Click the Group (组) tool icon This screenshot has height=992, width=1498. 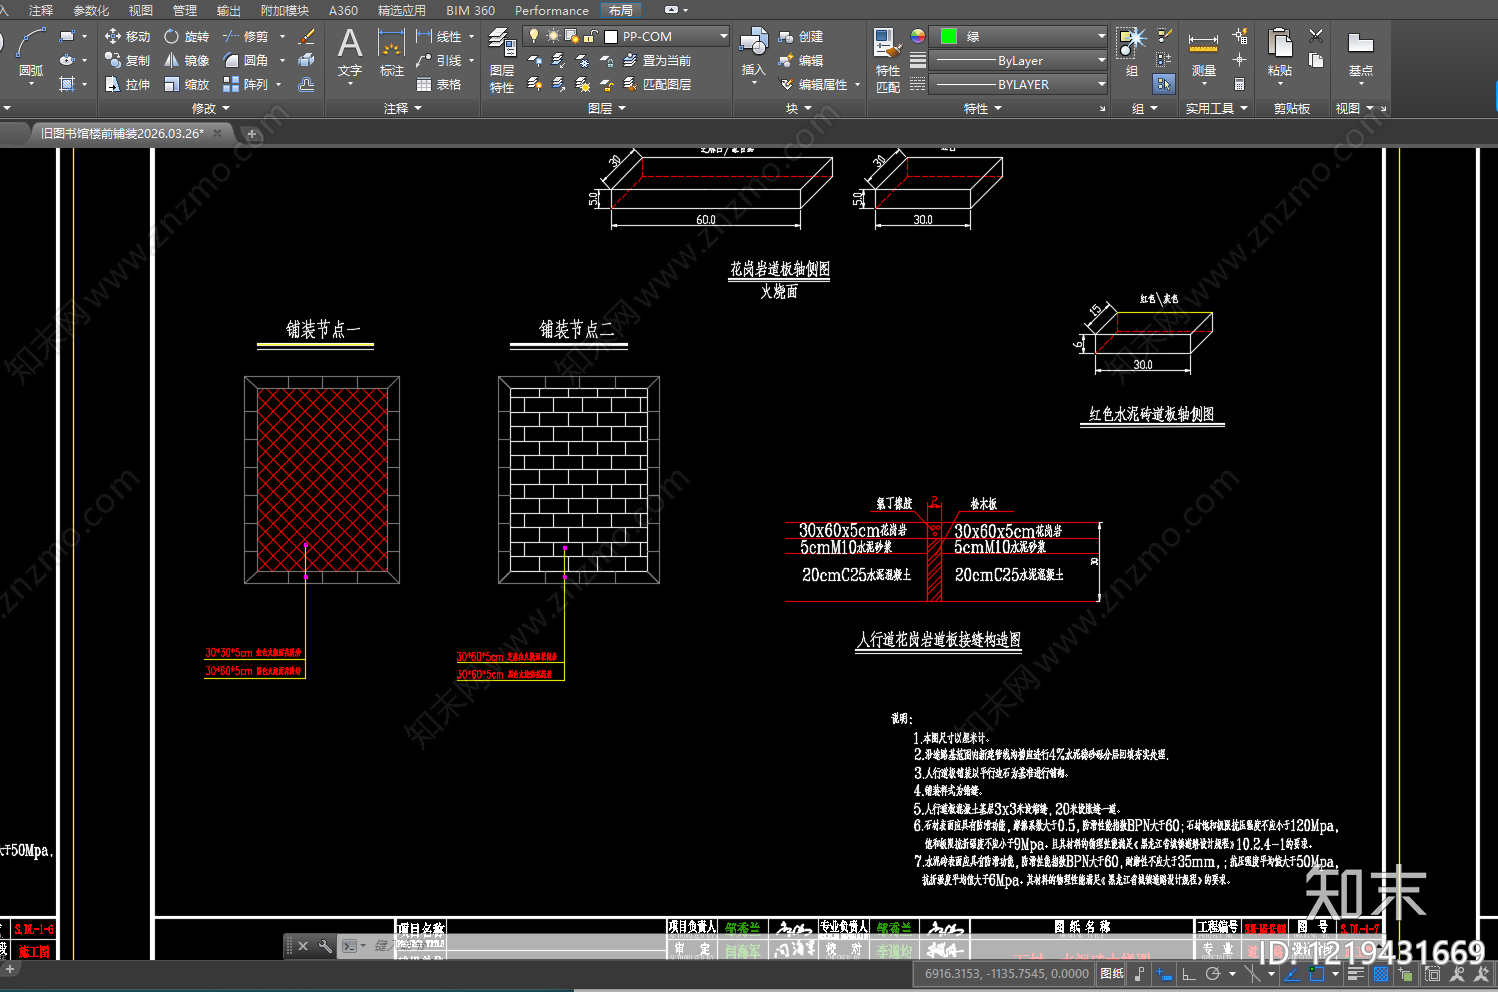point(1131,42)
